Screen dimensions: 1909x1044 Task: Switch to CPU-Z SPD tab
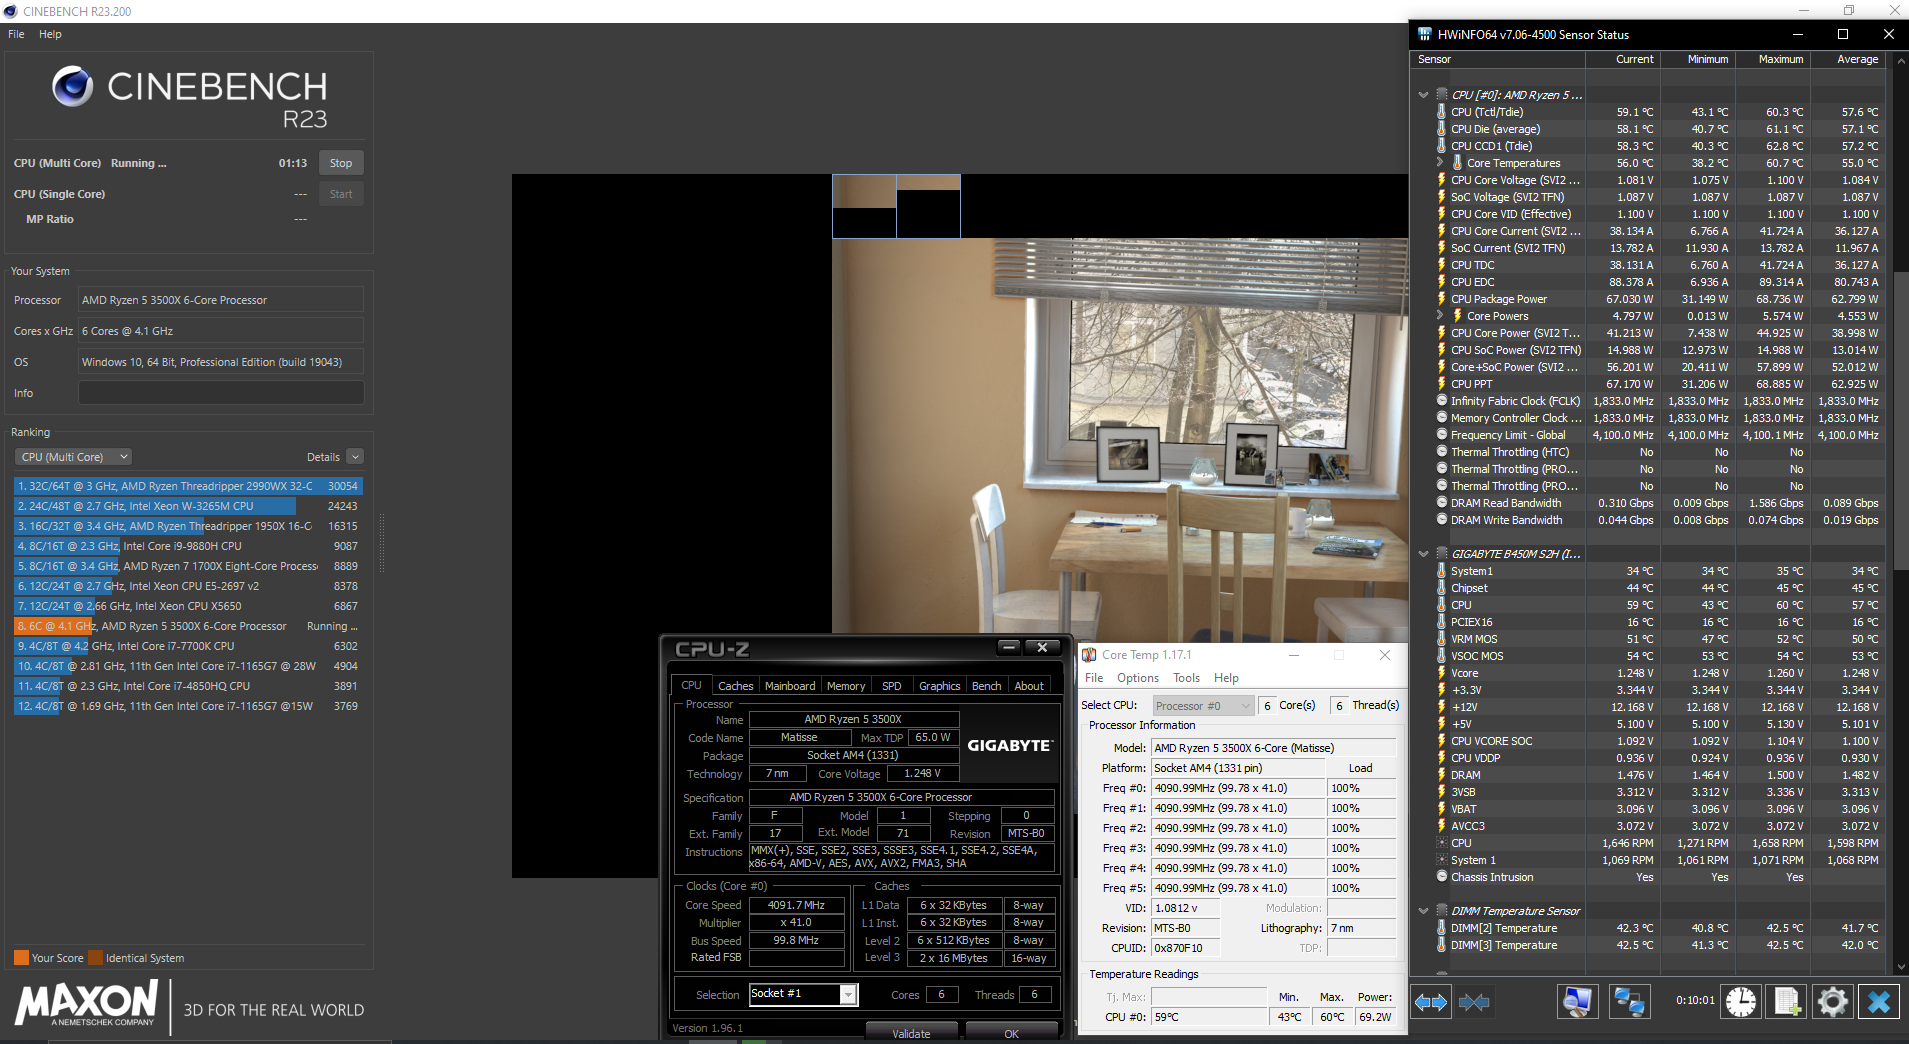891,686
